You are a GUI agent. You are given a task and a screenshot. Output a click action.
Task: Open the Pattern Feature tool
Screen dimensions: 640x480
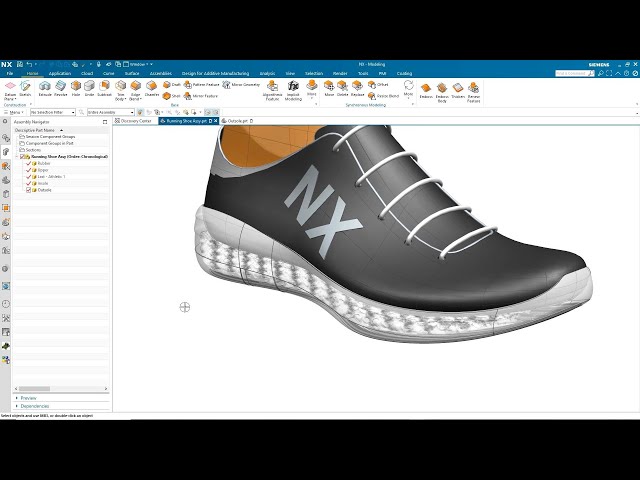(202, 84)
